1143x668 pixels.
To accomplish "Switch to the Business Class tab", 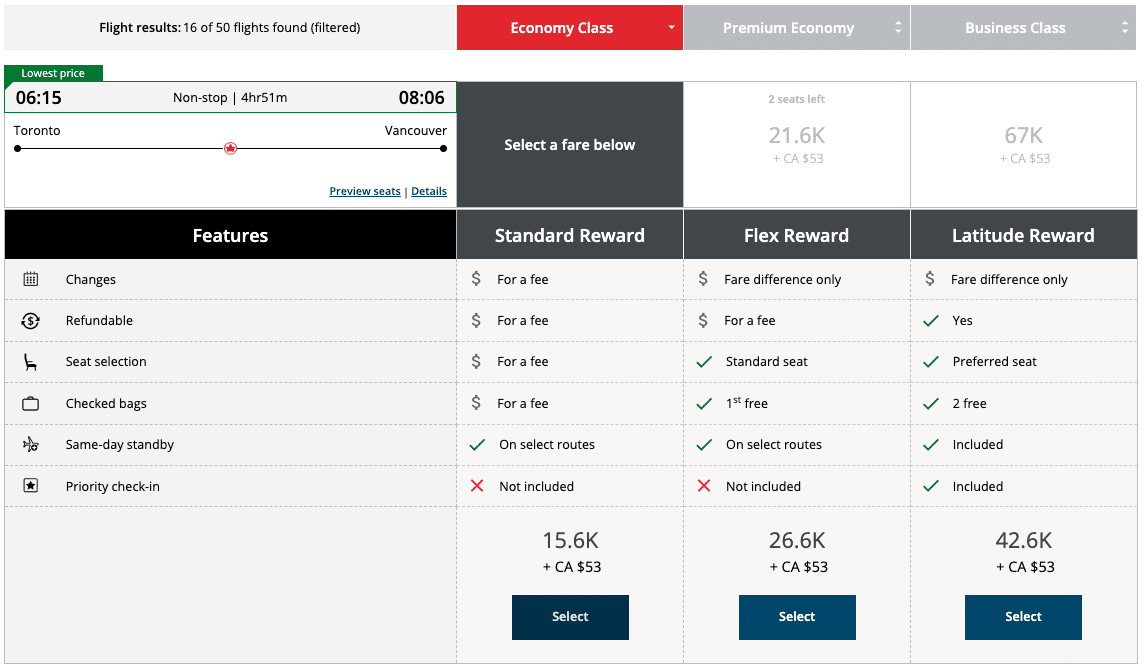I will tap(1015, 27).
